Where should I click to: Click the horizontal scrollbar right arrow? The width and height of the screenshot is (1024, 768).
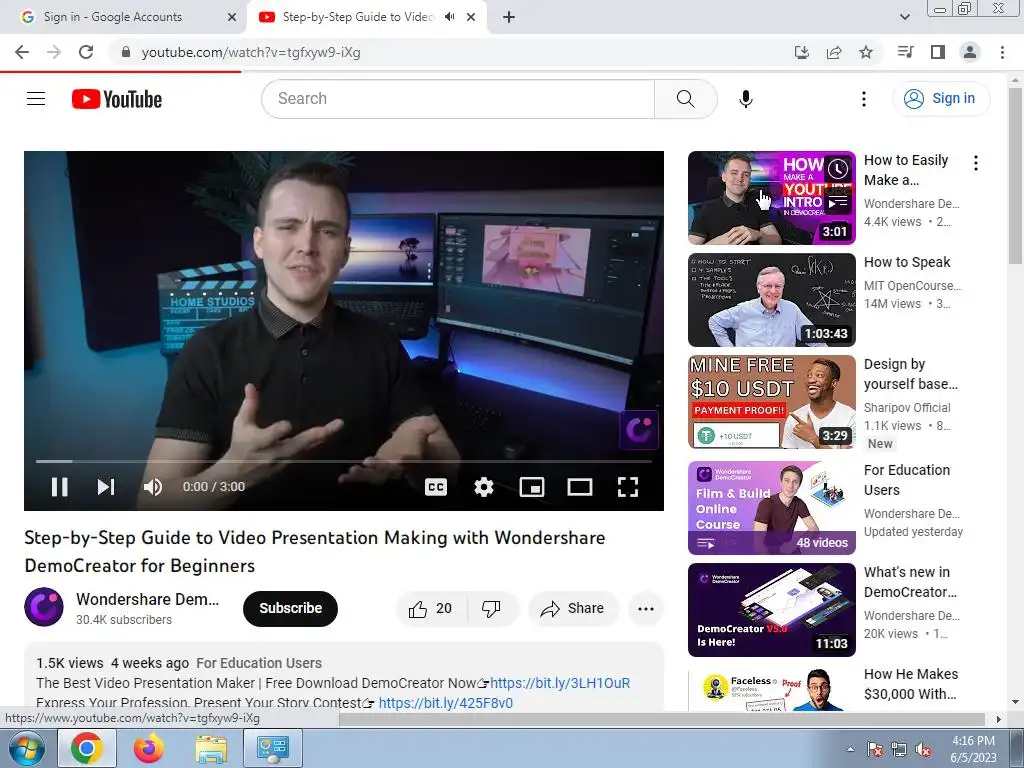tap(998, 719)
